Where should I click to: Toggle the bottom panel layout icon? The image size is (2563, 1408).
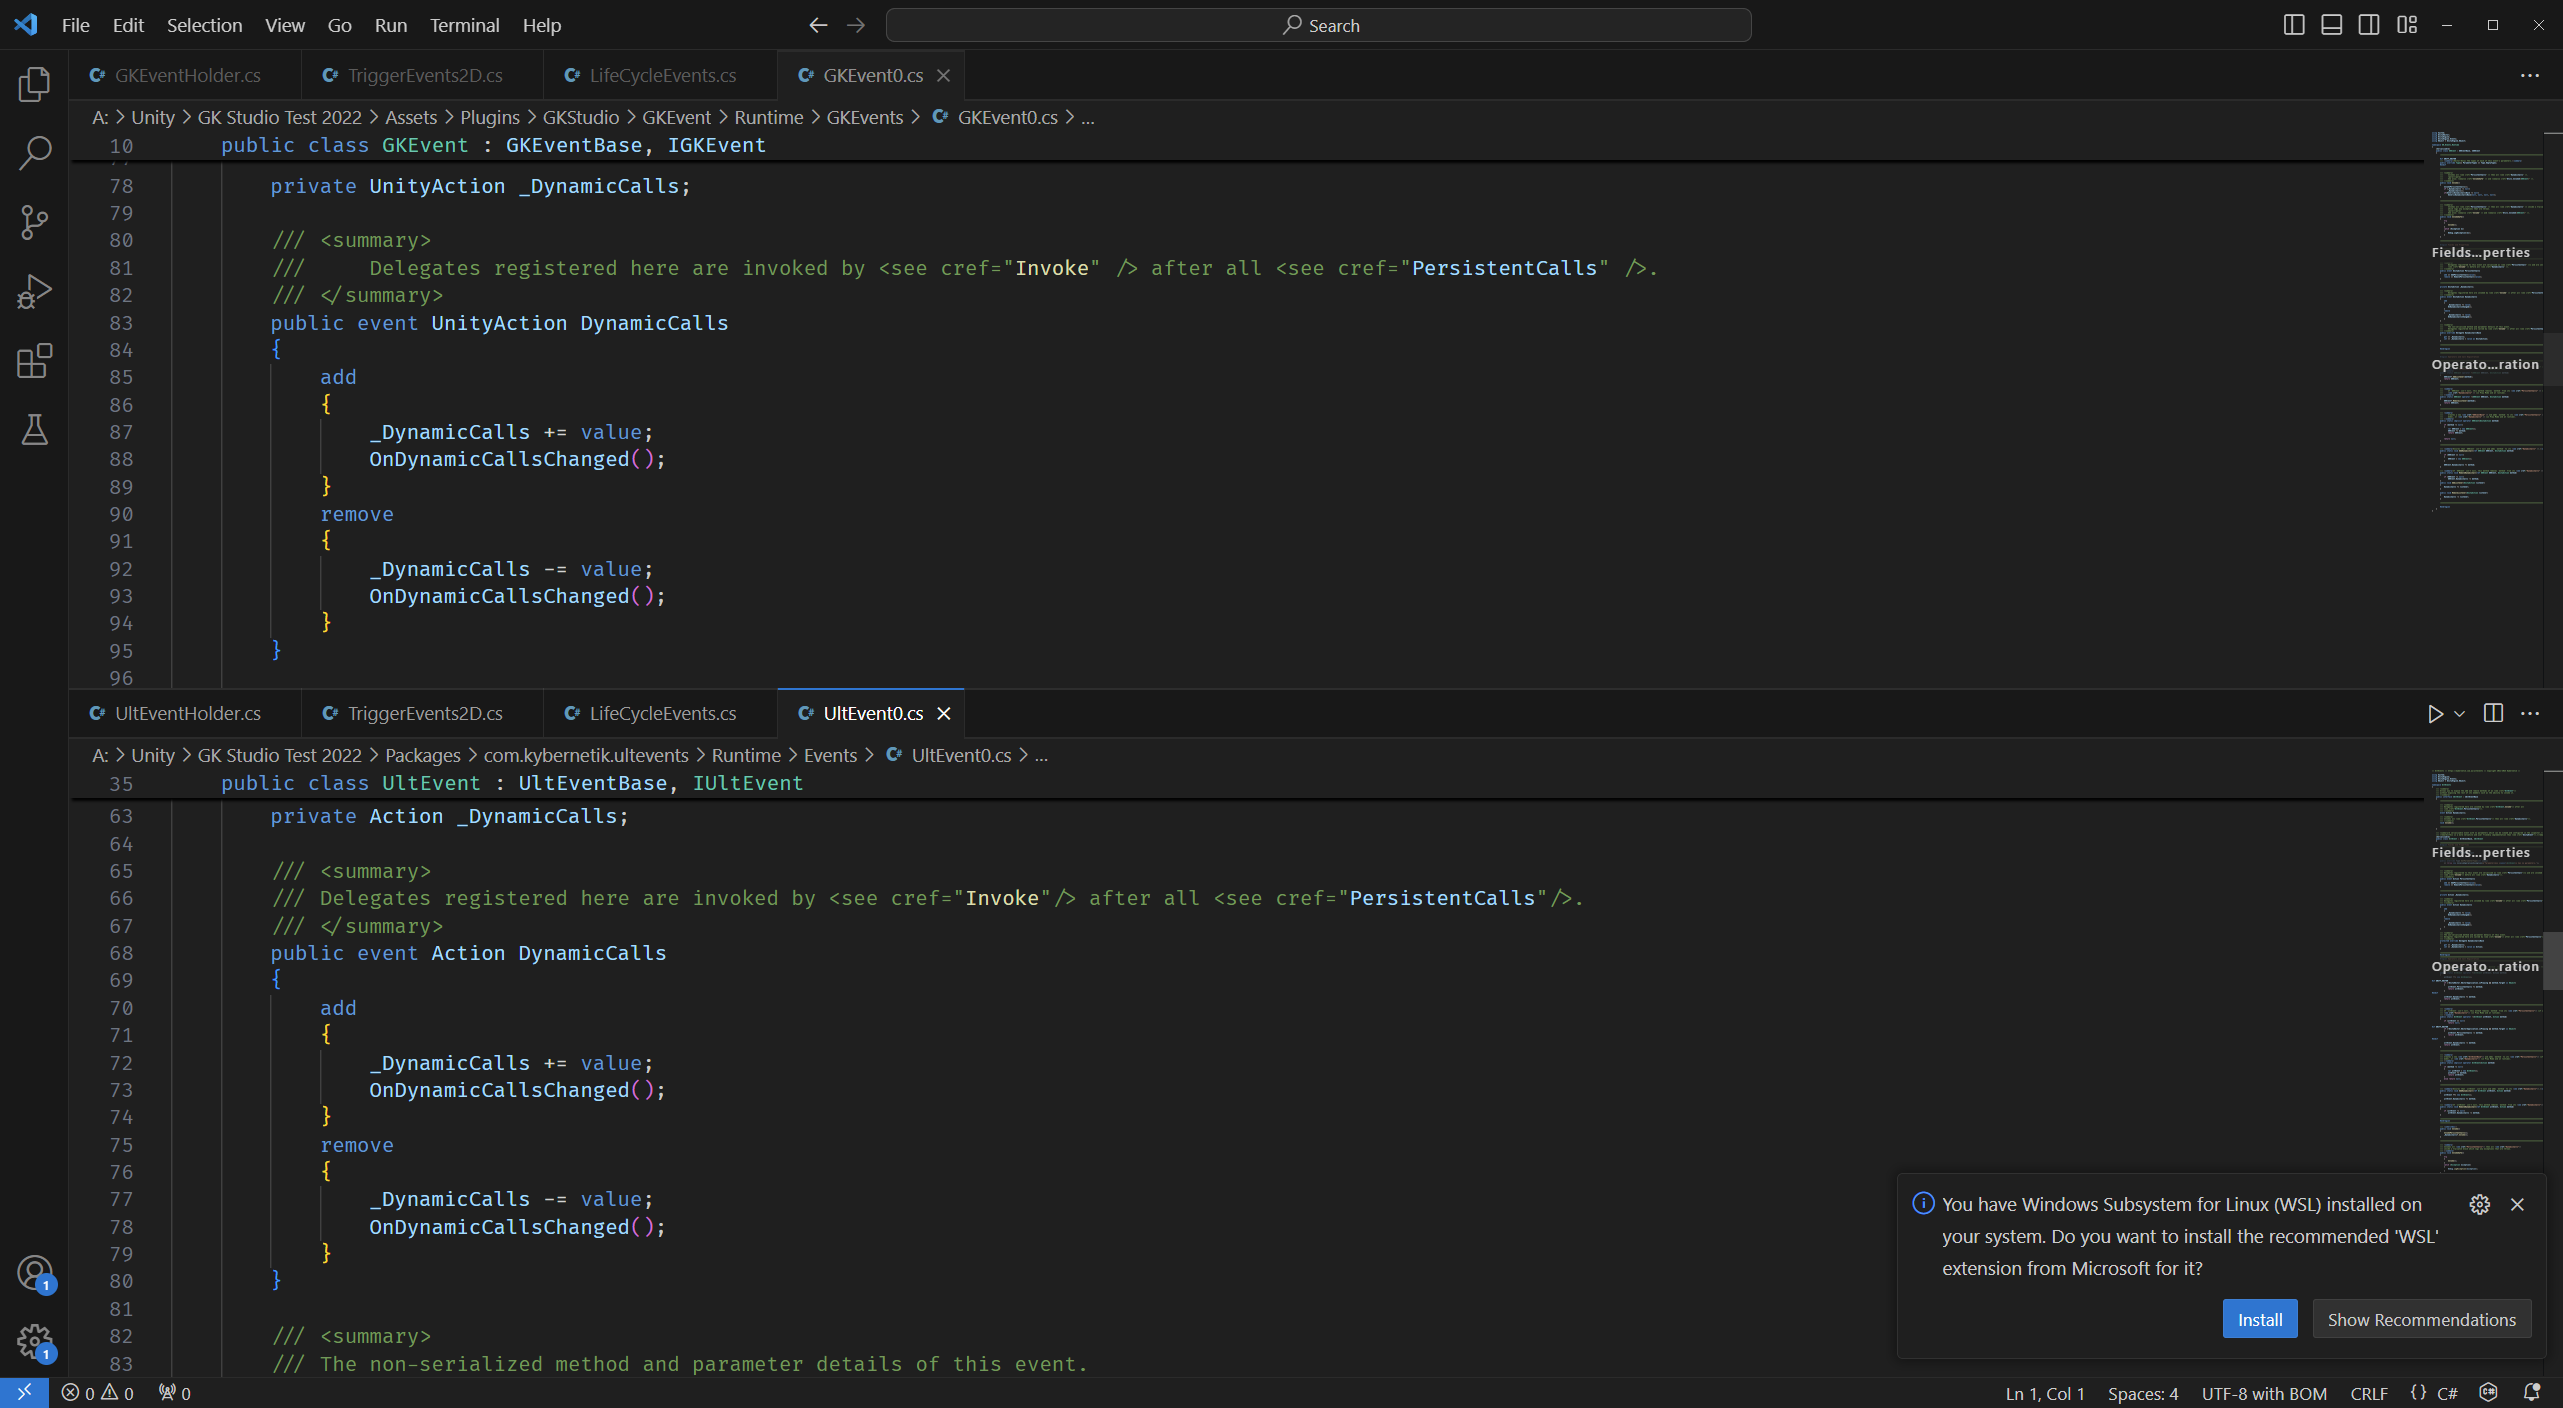point(2331,25)
